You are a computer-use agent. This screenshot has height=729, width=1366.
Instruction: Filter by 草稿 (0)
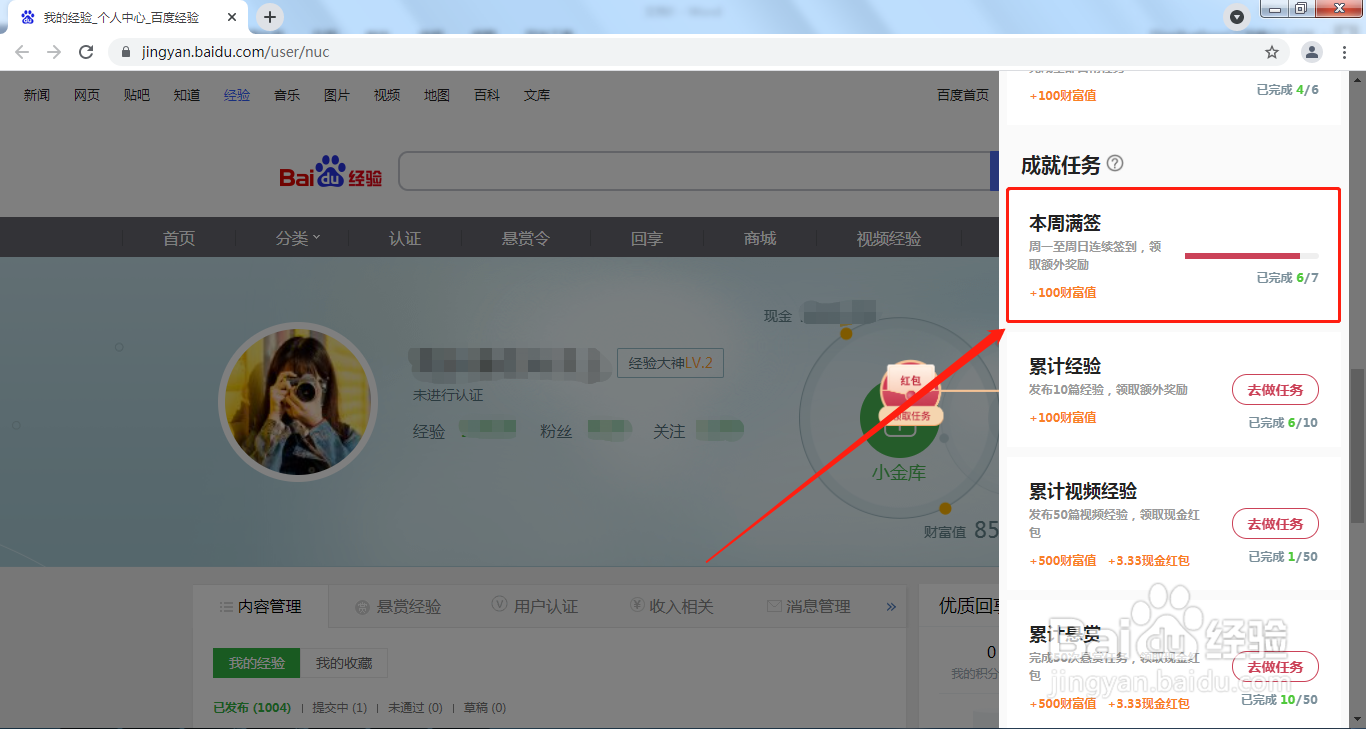(485, 708)
